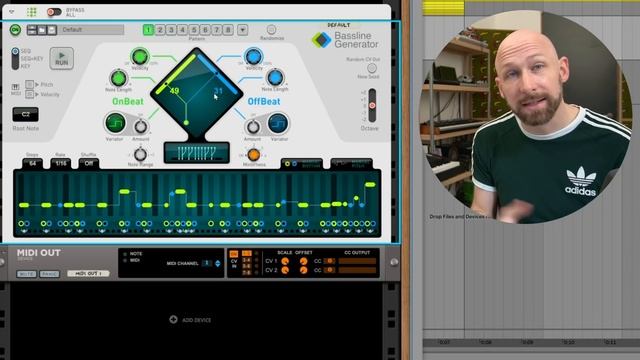Click the CV 2 Scale knob
The image size is (640, 360).
coord(285,270)
